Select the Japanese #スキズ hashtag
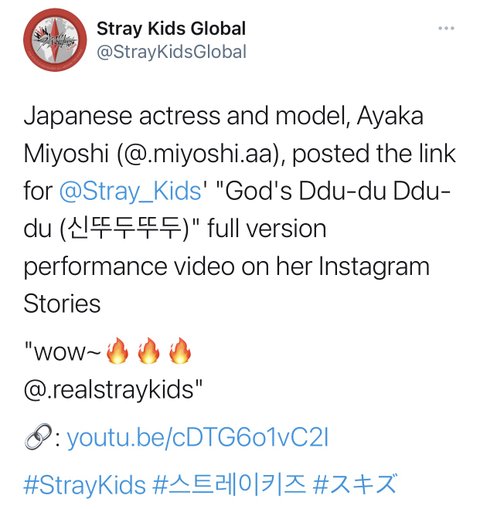480x509 pixels. [355, 485]
